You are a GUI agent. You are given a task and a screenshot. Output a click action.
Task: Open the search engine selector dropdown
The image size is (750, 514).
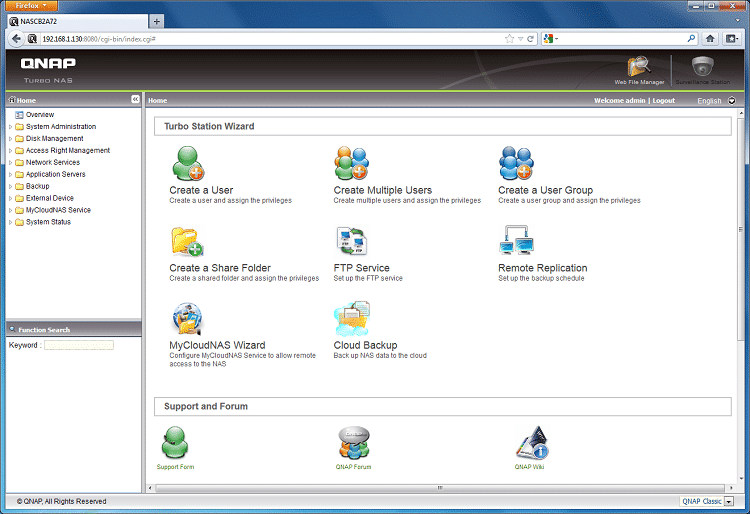coord(551,39)
